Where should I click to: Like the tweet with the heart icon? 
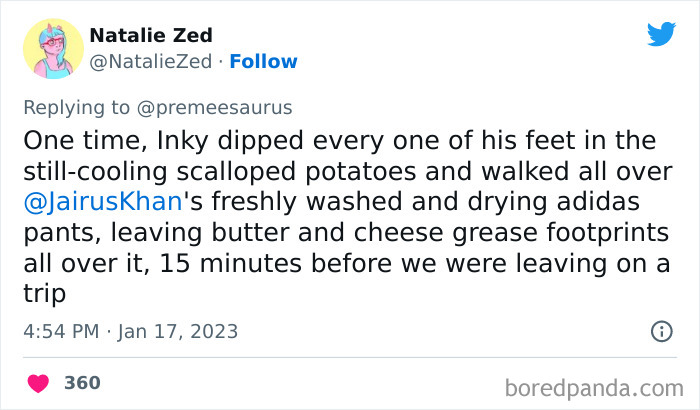coord(39,383)
